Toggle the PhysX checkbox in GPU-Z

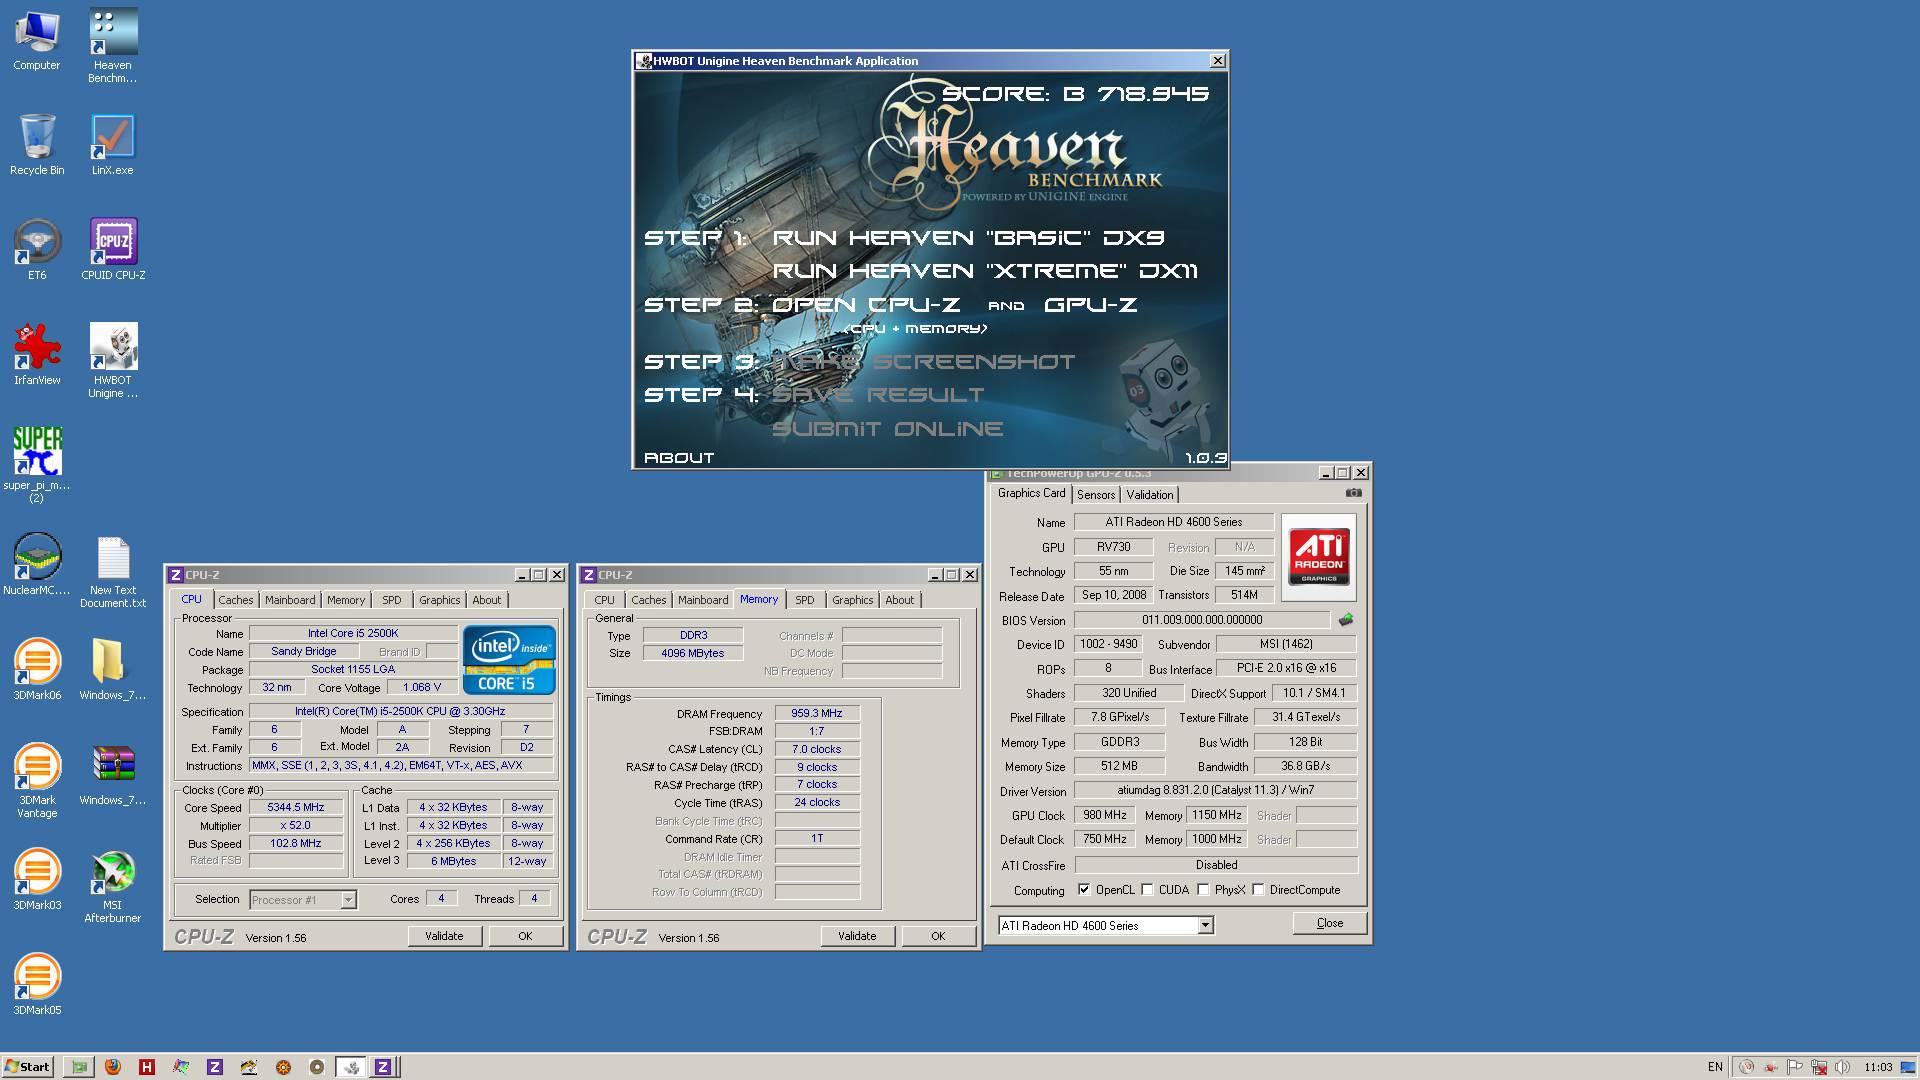pyautogui.click(x=1203, y=889)
